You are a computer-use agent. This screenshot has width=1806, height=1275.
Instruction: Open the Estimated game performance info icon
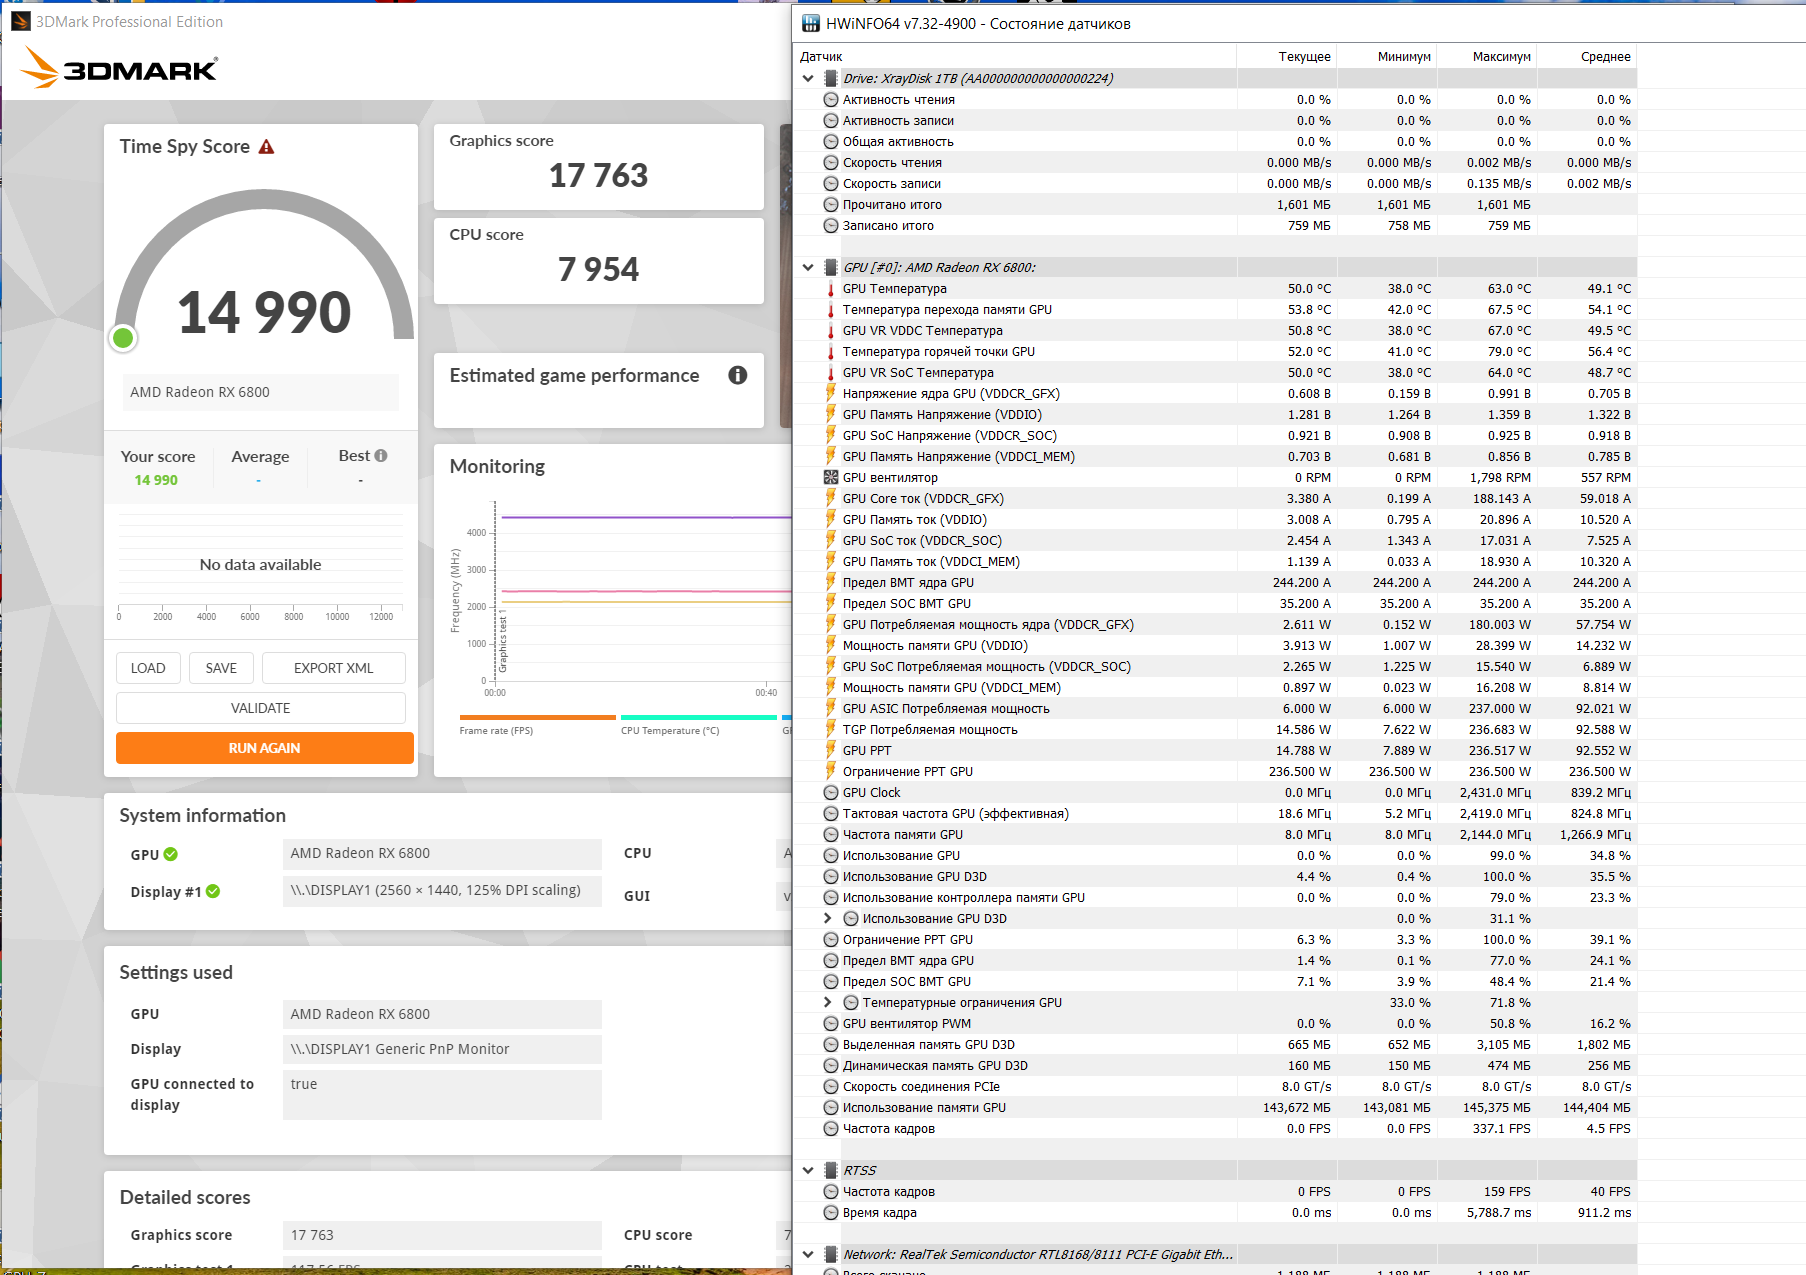[738, 375]
